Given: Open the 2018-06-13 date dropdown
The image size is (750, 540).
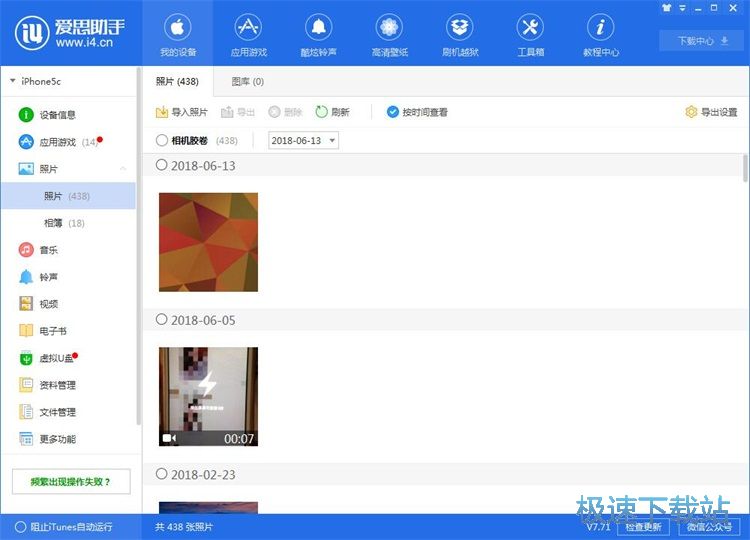Looking at the screenshot, I should coord(303,140).
